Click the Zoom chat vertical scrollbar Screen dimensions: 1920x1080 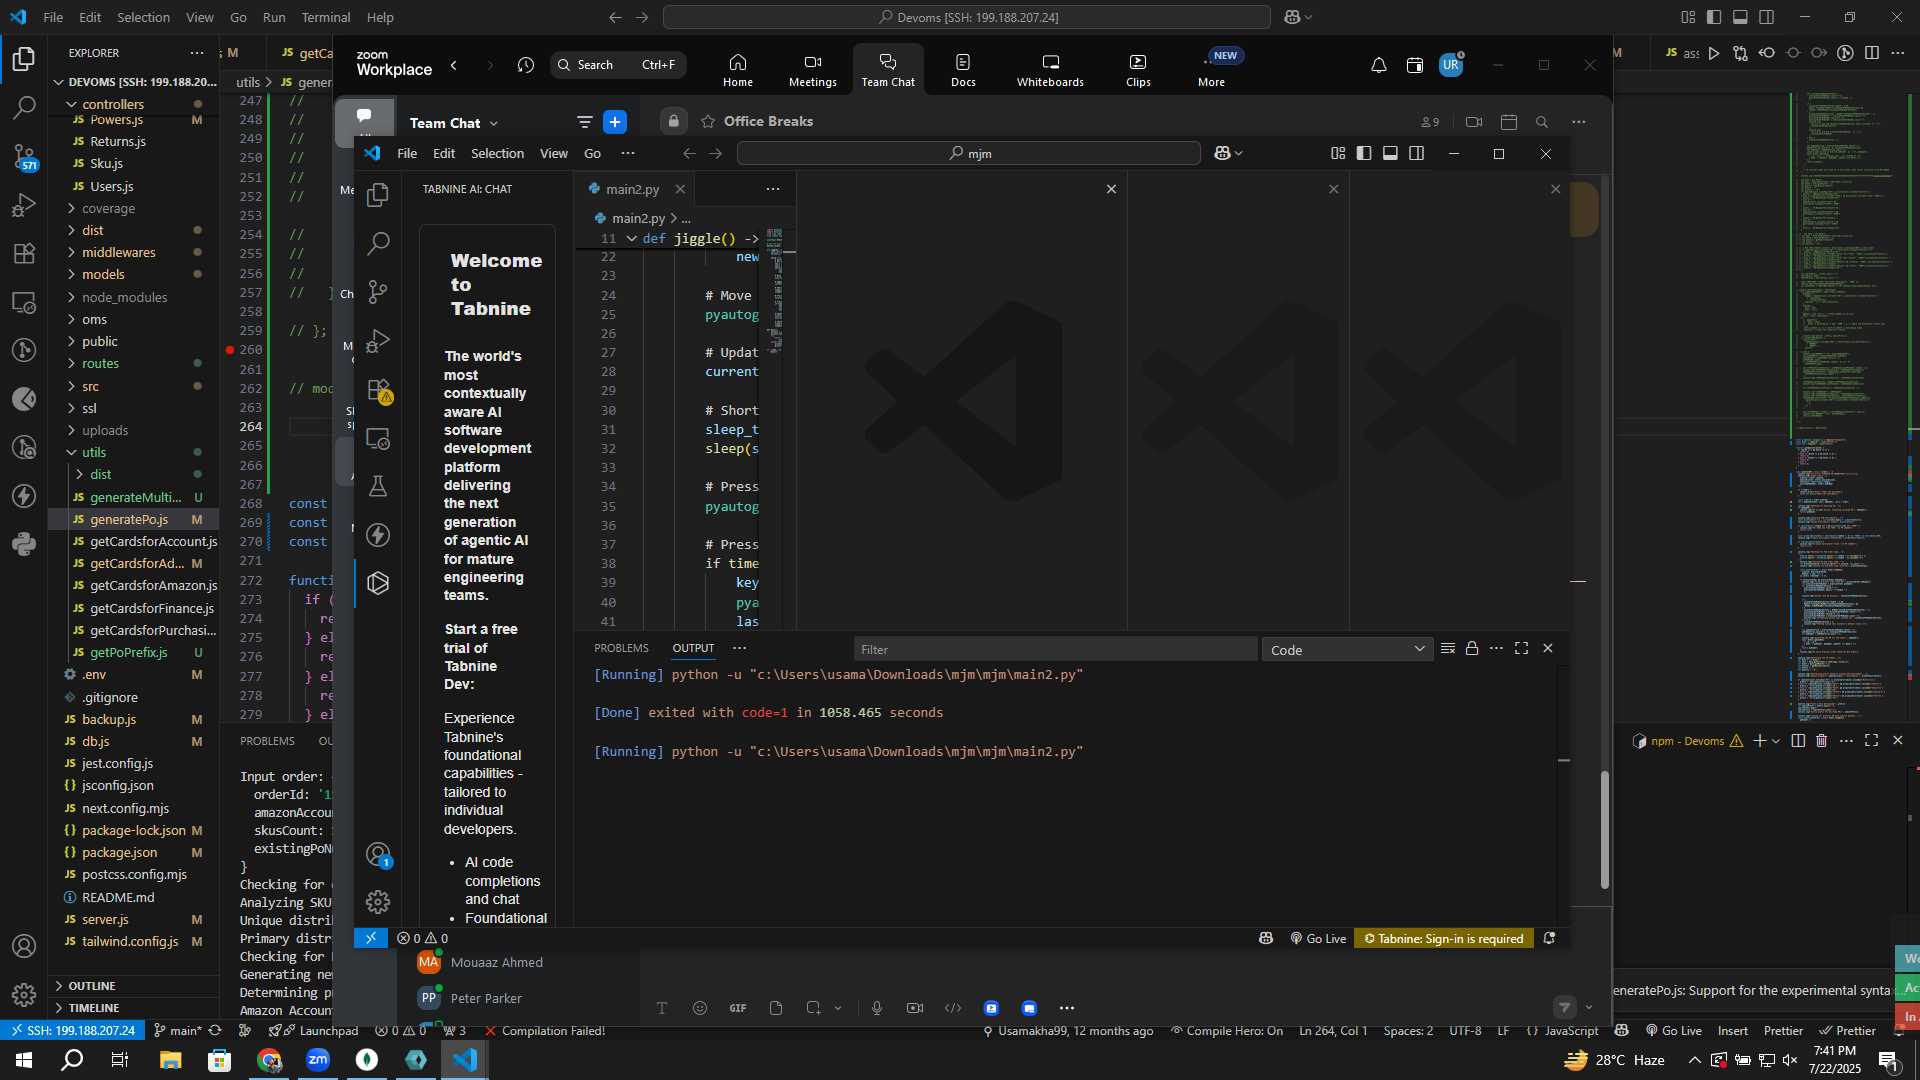pyautogui.click(x=1605, y=830)
